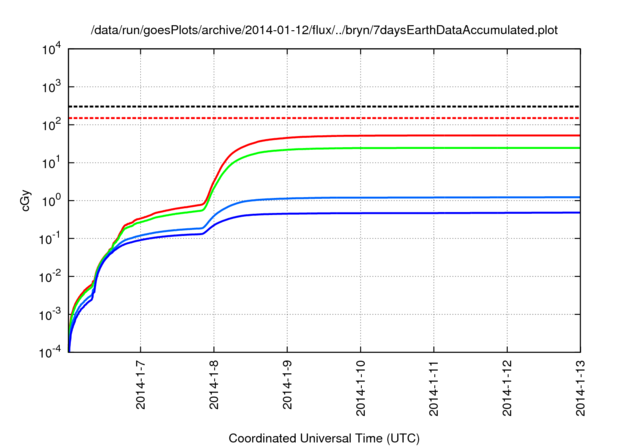Click the plot title file path
640x448 pixels.
pyautogui.click(x=324, y=30)
